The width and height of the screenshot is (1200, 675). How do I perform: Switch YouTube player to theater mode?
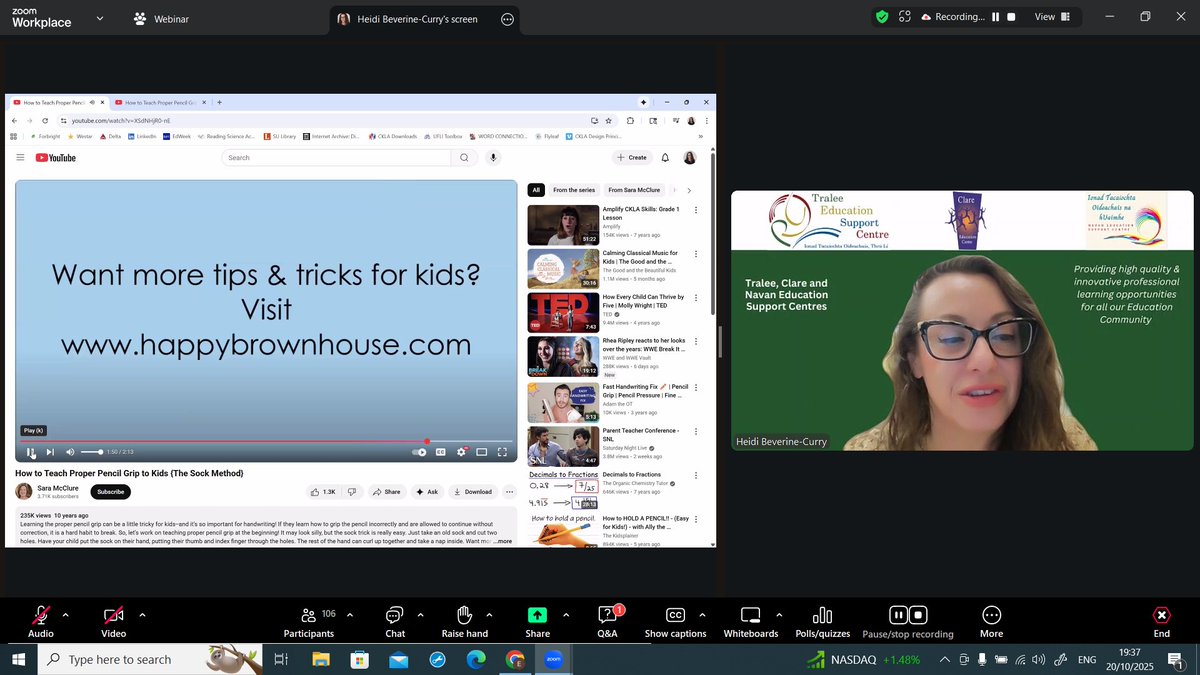click(x=481, y=452)
